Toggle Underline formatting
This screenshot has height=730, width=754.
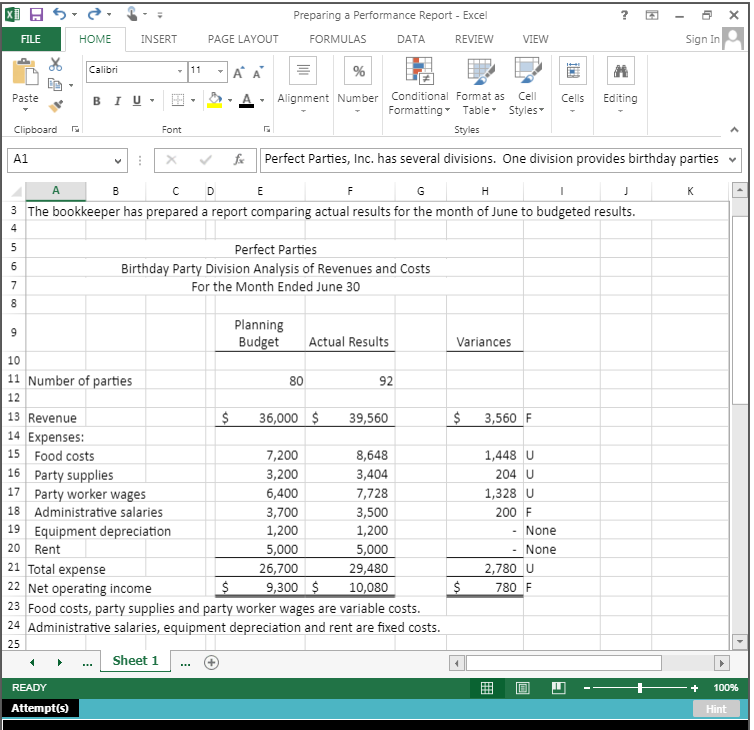137,101
